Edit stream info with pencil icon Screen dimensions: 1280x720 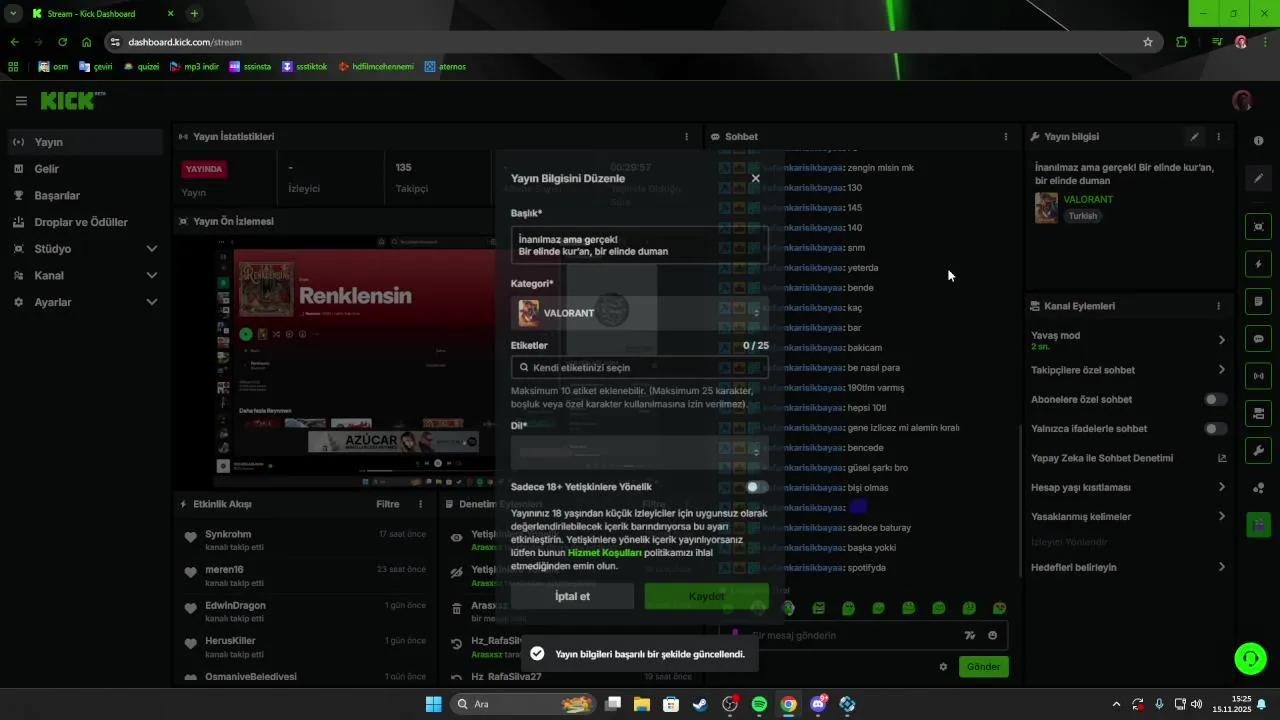1194,137
